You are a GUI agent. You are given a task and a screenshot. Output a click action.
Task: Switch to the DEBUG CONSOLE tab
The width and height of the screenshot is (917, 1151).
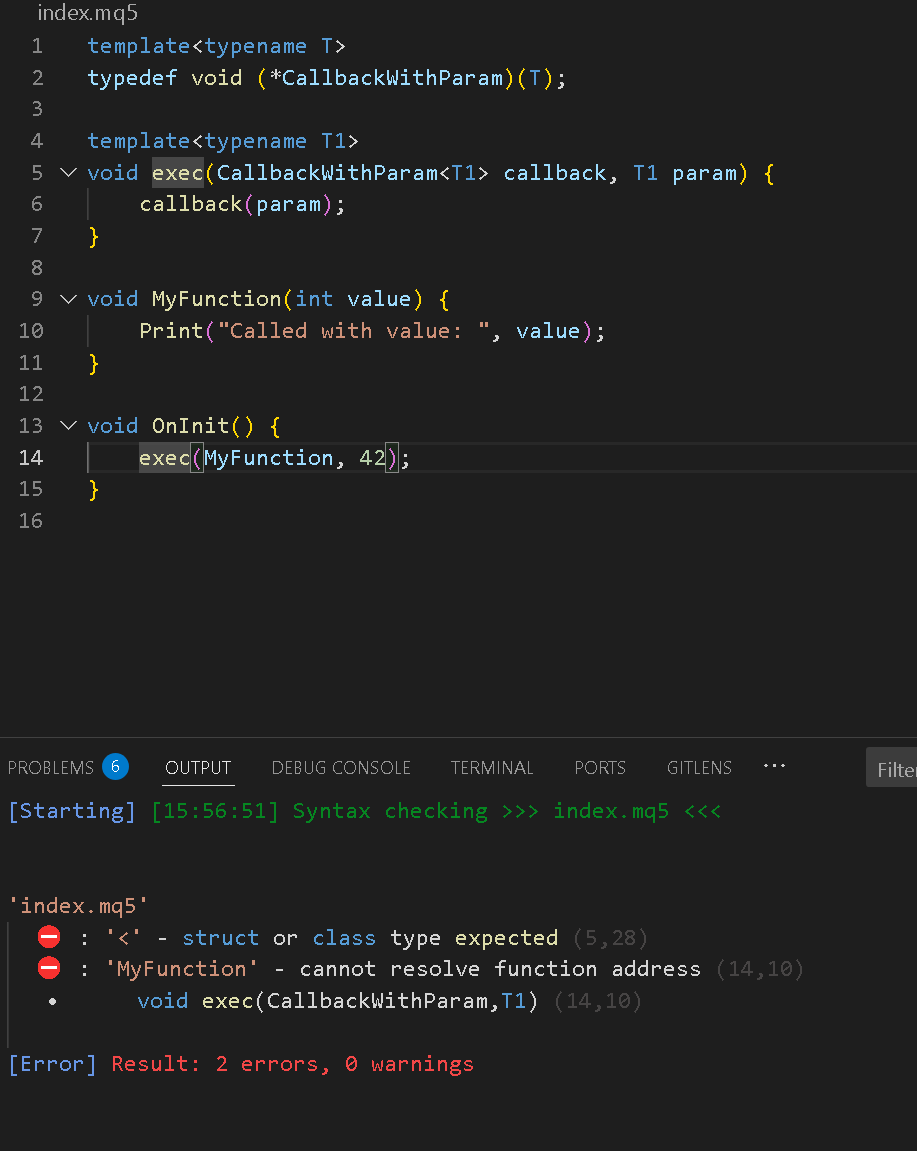click(341, 768)
